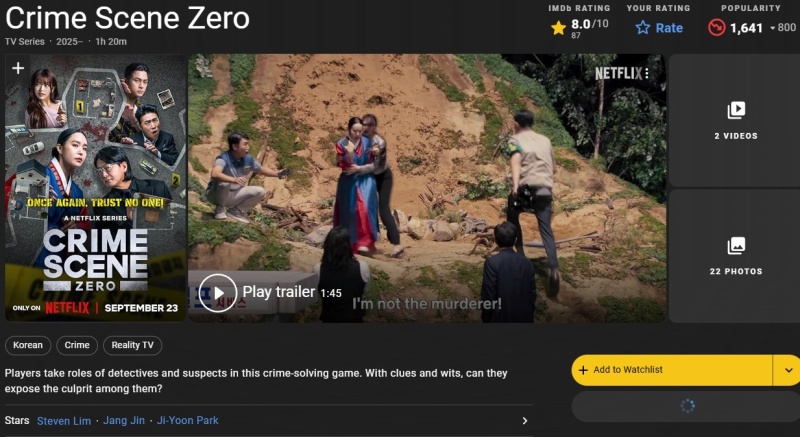Screen dimensions: 800x437
Task: Expand the Stars row chevron
Action: 525,421
